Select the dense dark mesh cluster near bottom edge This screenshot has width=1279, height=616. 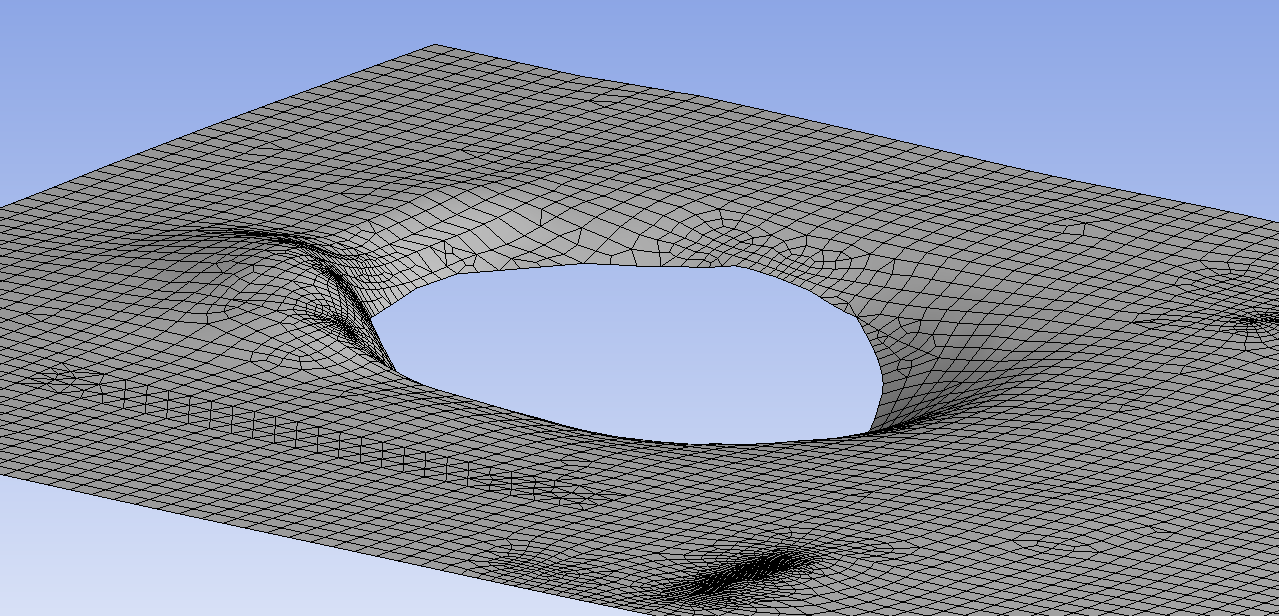753,571
